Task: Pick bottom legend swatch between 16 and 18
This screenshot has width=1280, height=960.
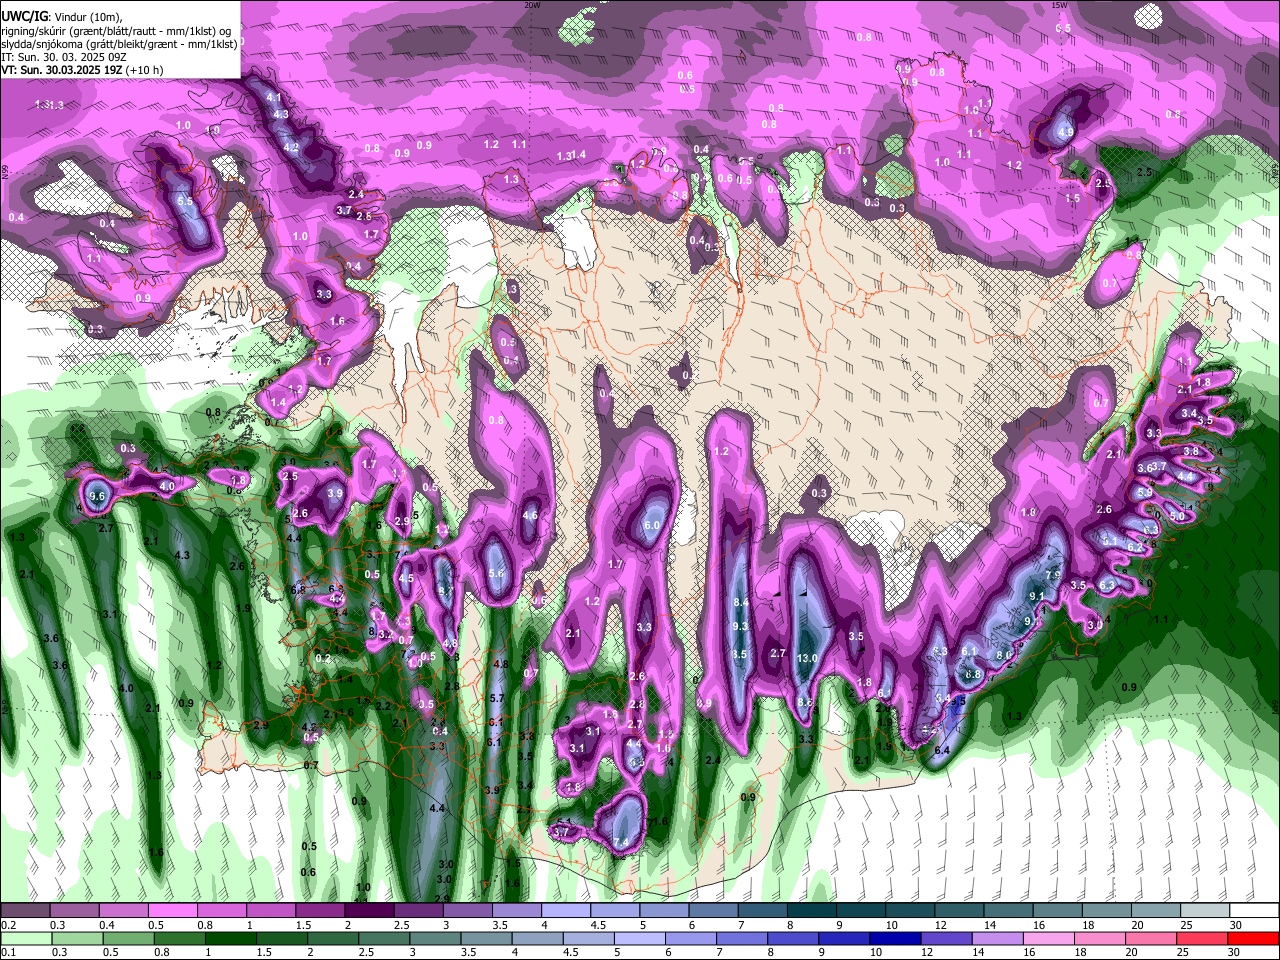Action: (1050, 939)
